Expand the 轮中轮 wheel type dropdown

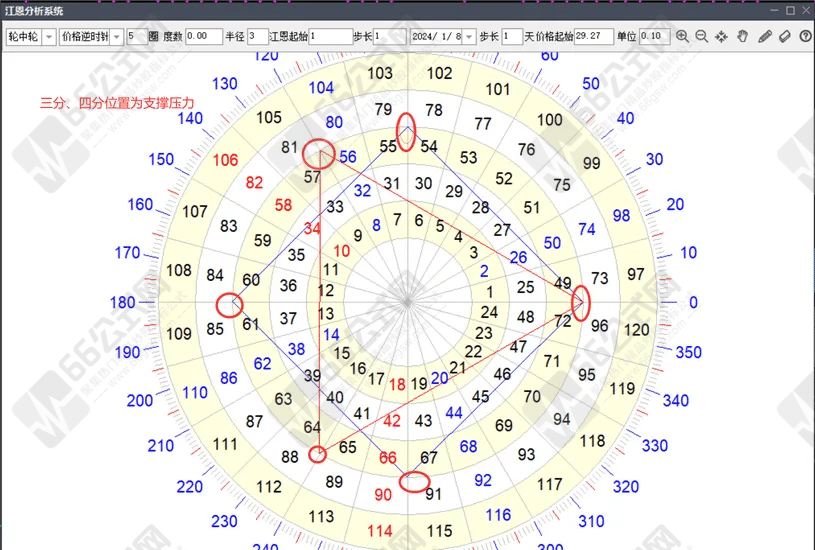49,36
